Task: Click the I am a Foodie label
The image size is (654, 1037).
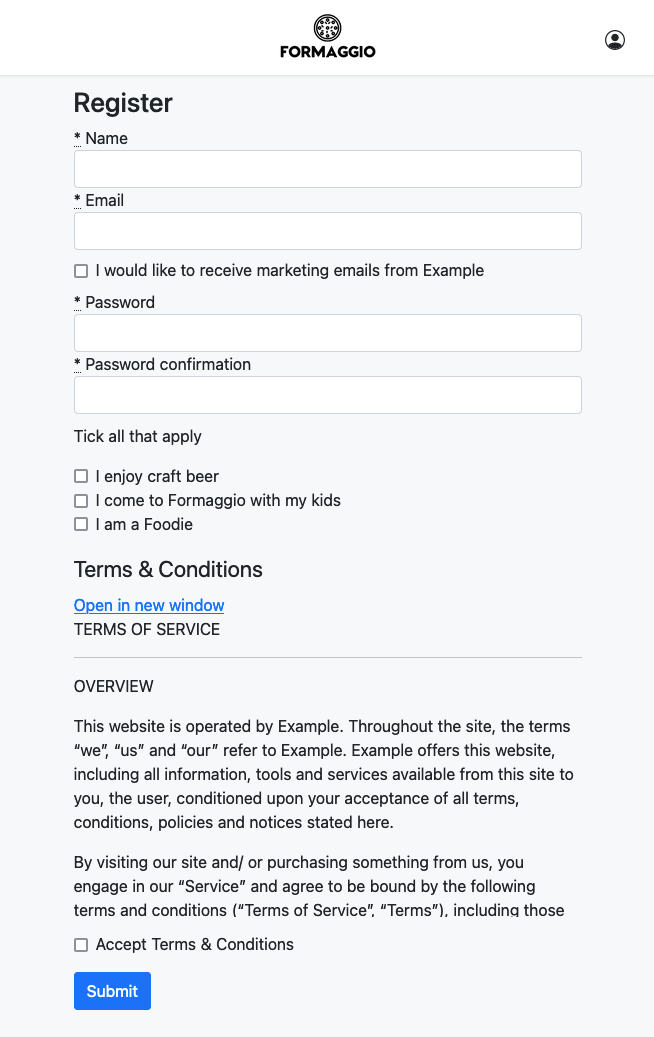Action: [x=144, y=524]
